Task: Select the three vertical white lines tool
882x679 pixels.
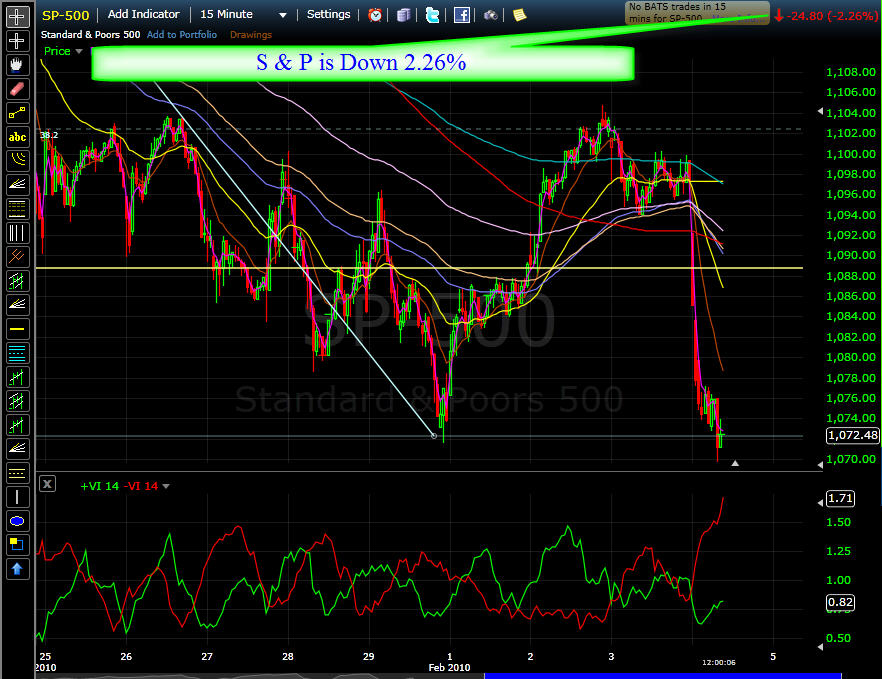Action: [17, 233]
